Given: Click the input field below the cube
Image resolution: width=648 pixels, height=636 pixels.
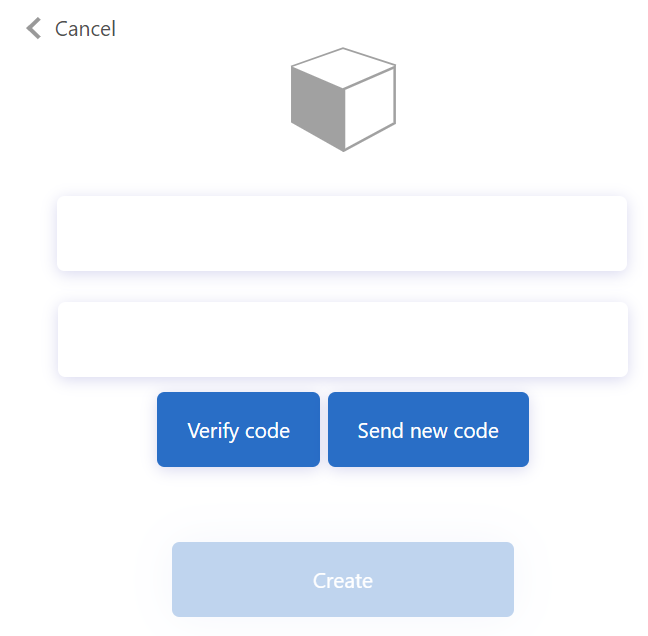Looking at the screenshot, I should click(342, 233).
